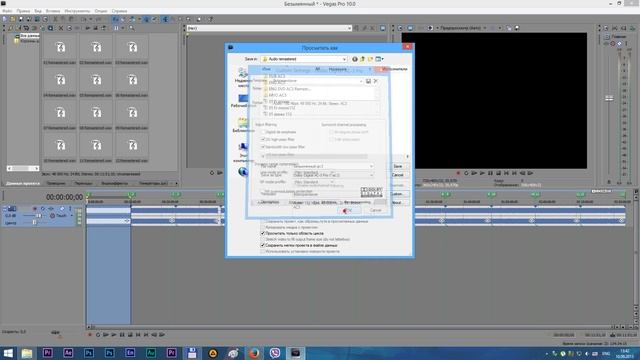Open the Инструменты menu

coord(77,11)
